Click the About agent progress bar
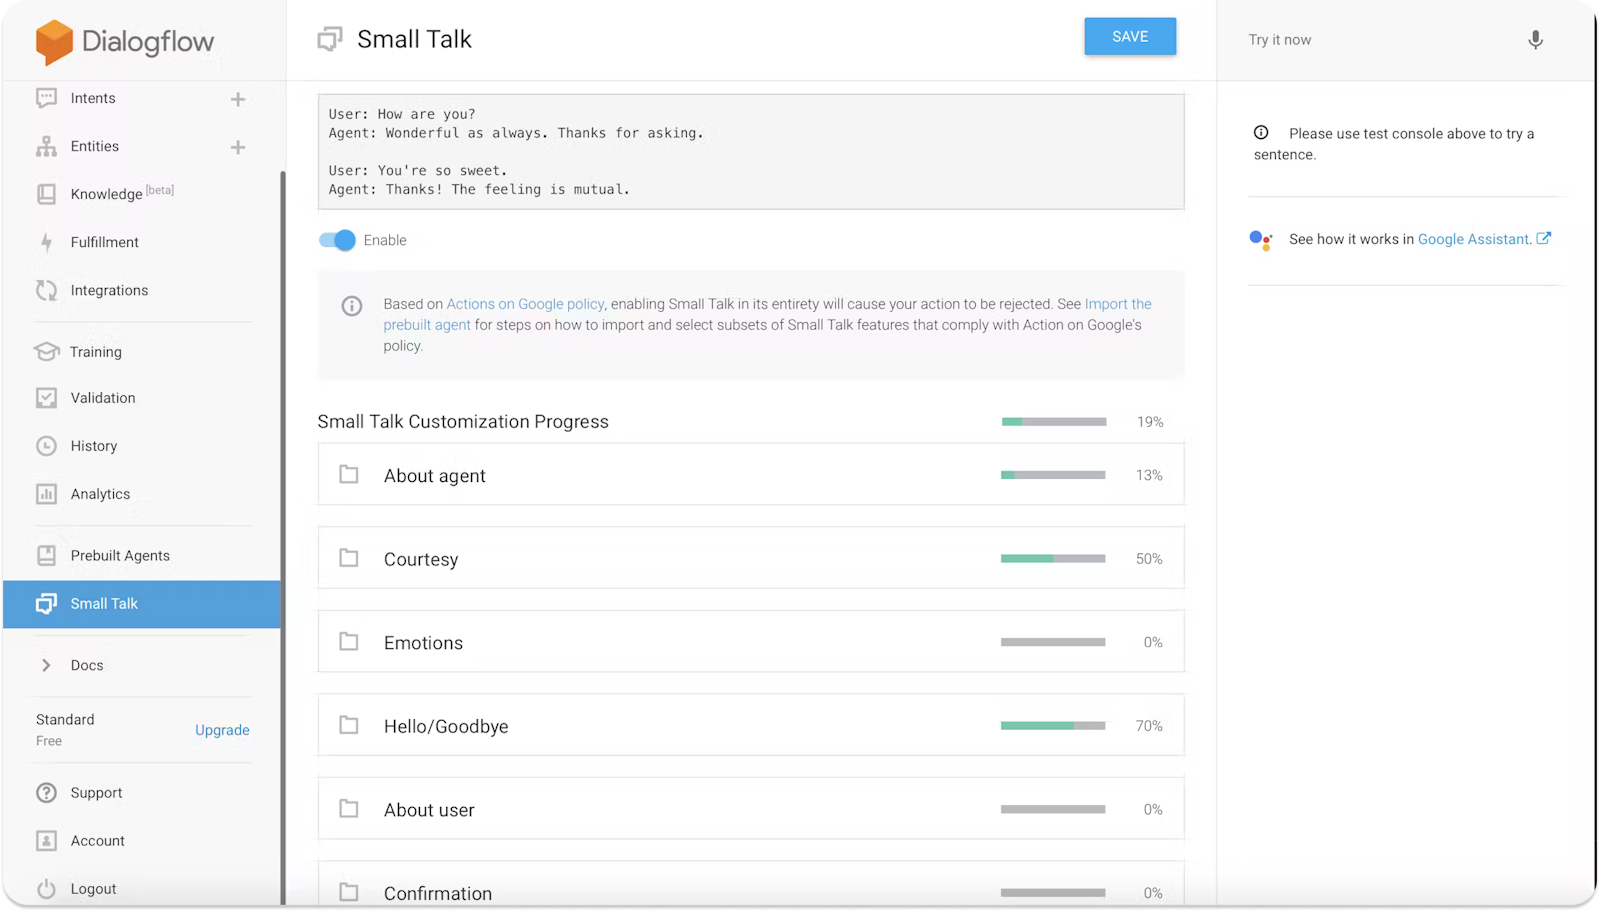Image resolution: width=1600 pixels, height=911 pixels. point(1052,475)
